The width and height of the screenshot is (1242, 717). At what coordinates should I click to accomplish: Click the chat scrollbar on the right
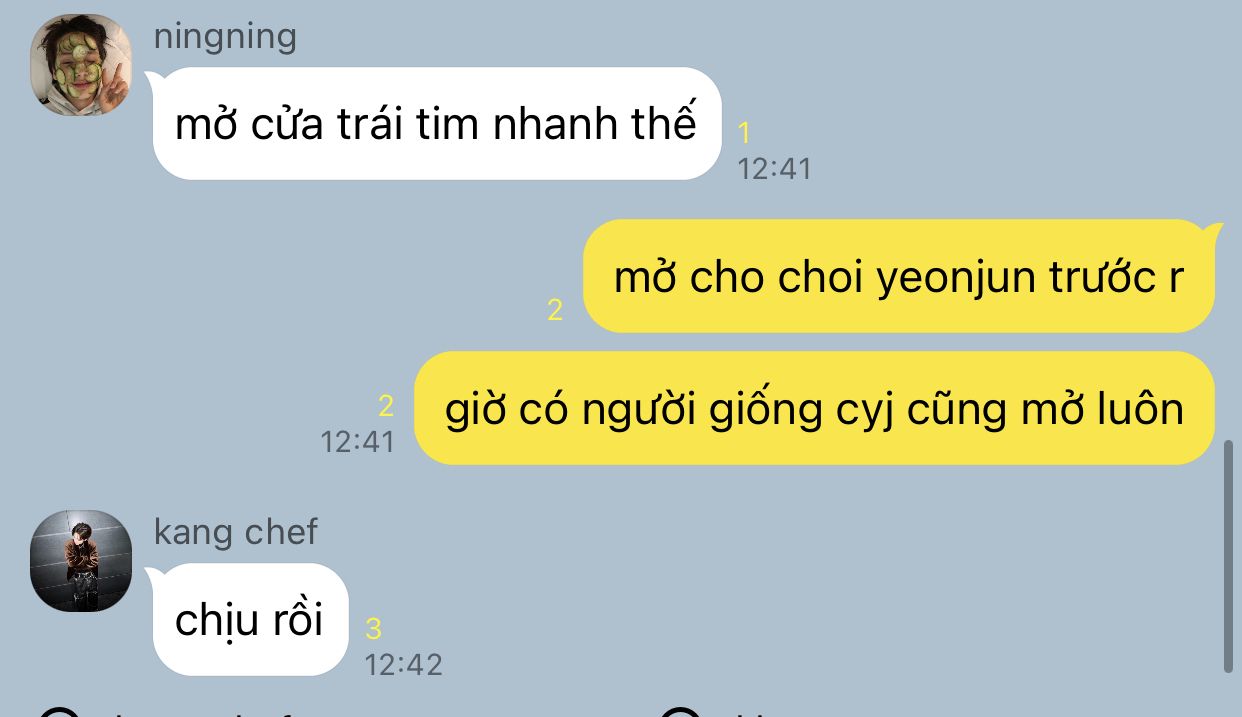click(x=1228, y=557)
